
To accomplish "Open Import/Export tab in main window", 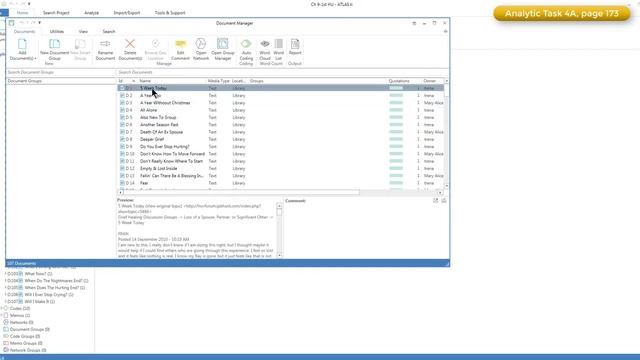I will [127, 13].
